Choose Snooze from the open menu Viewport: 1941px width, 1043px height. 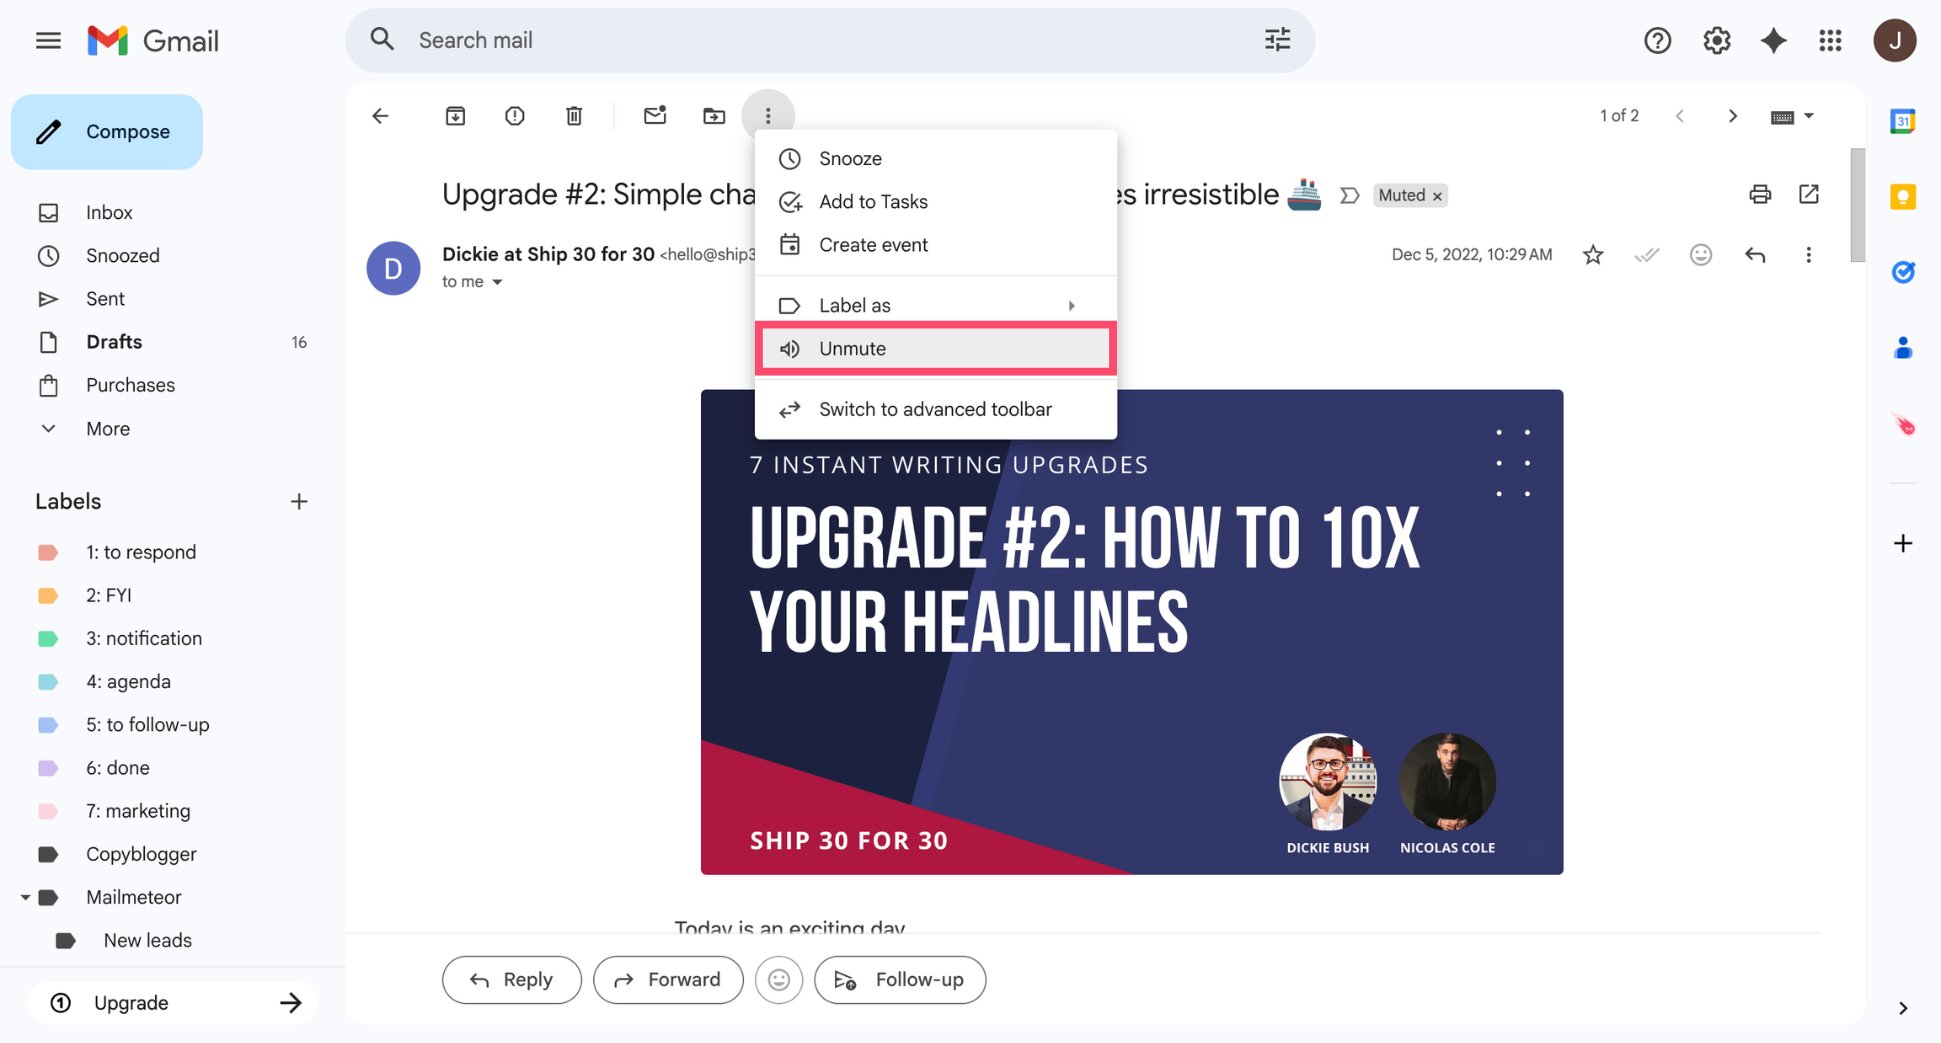point(849,158)
